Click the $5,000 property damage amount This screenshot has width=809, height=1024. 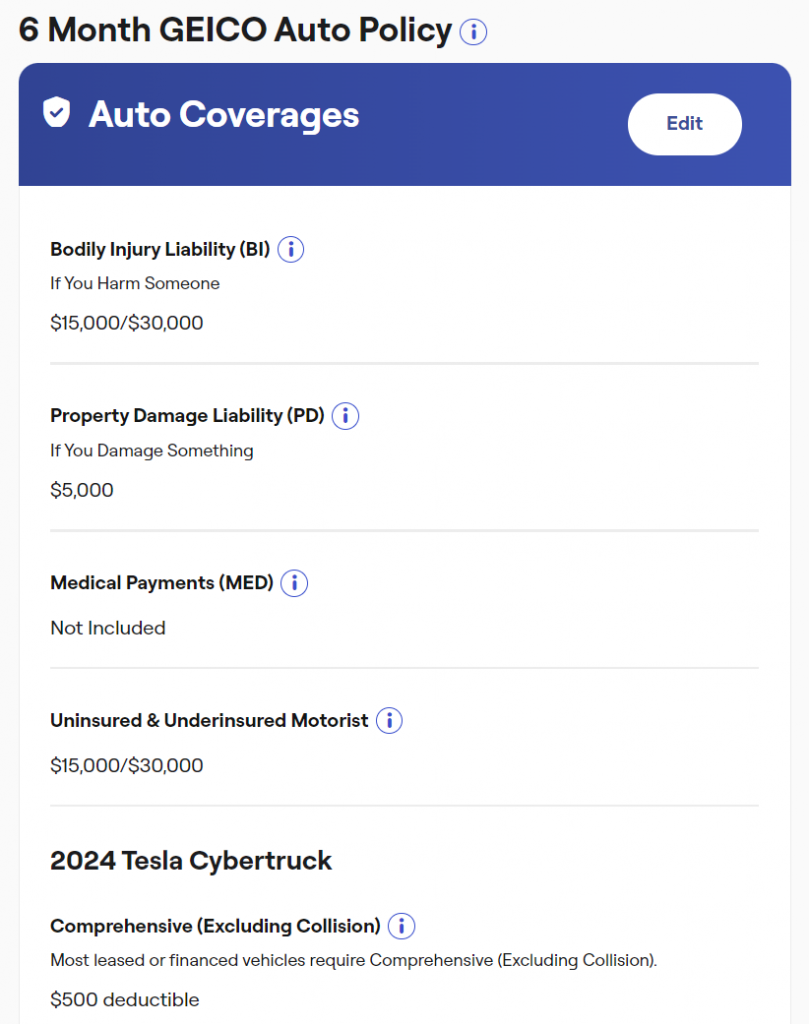click(x=82, y=490)
